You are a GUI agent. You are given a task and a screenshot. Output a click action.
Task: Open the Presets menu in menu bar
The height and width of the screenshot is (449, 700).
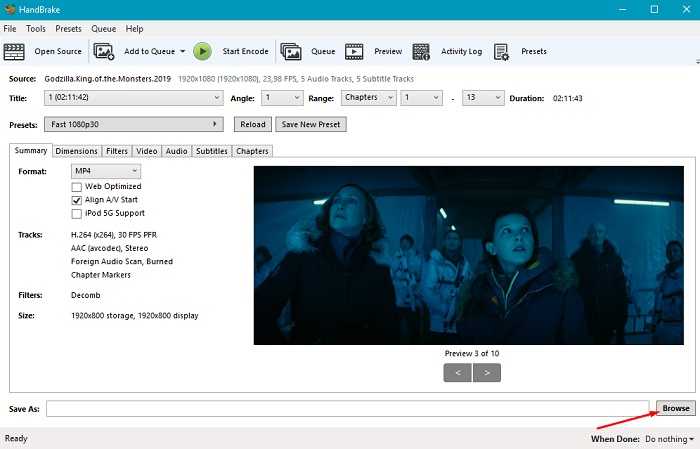(x=68, y=29)
